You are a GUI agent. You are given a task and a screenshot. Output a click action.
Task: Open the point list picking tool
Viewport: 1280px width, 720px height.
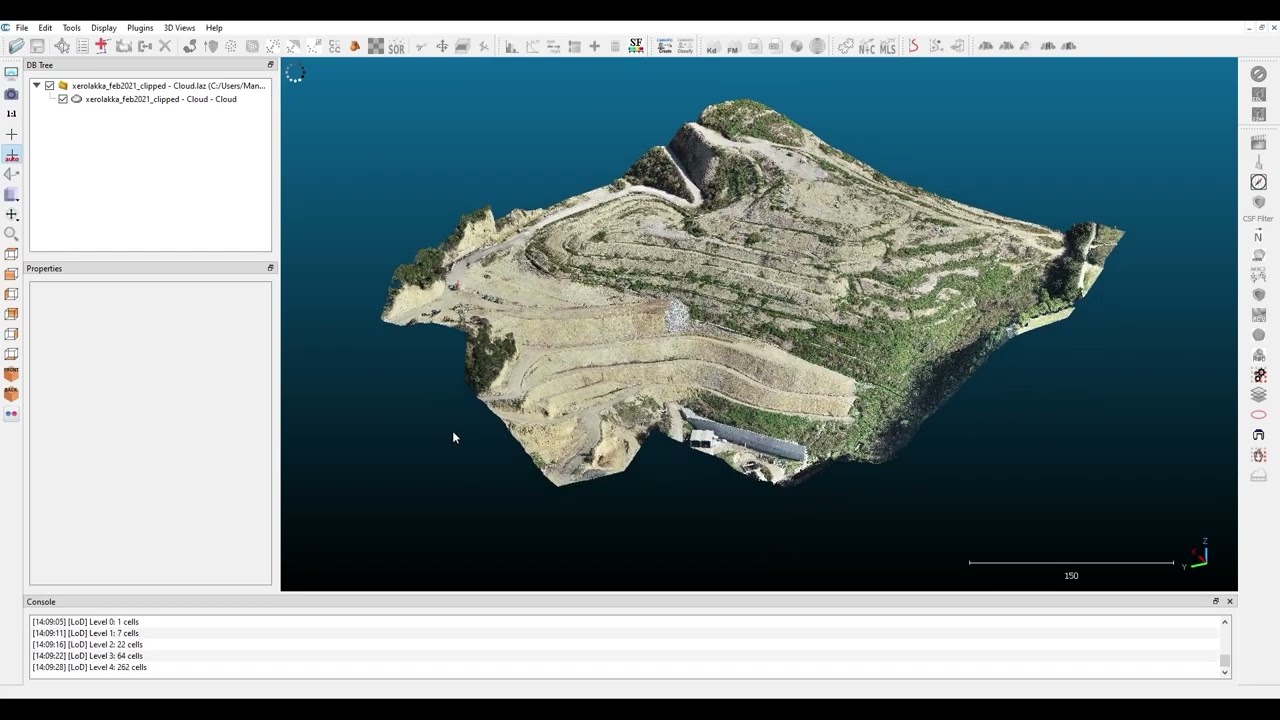(x=82, y=46)
